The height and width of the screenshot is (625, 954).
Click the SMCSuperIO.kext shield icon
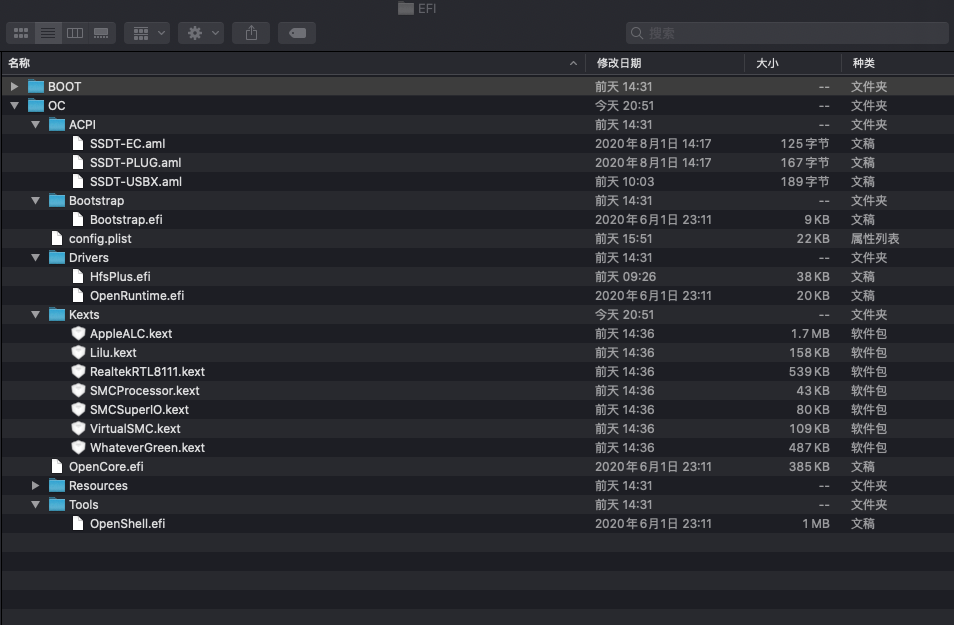pyautogui.click(x=78, y=410)
